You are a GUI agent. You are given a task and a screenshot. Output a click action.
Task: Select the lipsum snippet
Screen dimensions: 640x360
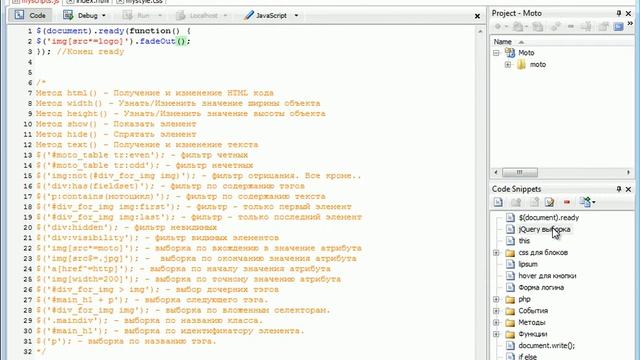coord(528,264)
